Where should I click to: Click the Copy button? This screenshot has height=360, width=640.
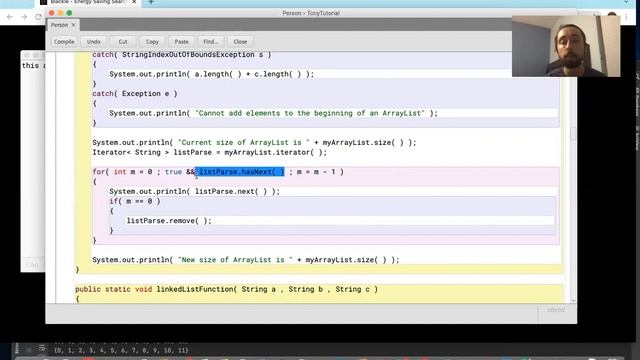point(152,42)
